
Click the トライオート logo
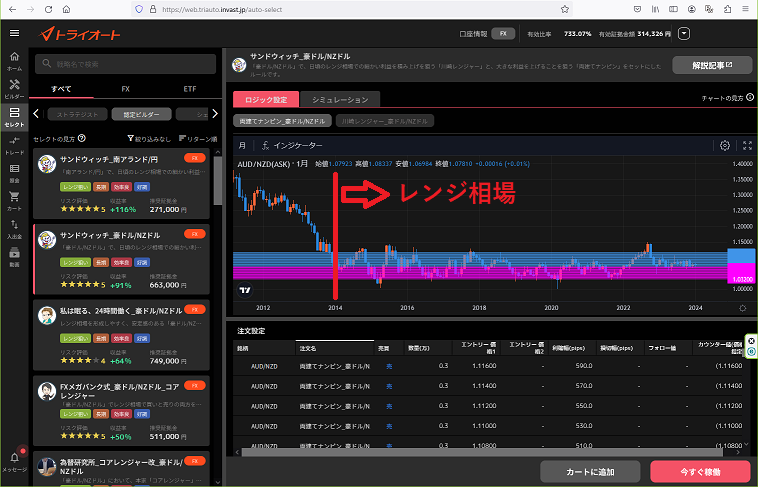coord(79,34)
